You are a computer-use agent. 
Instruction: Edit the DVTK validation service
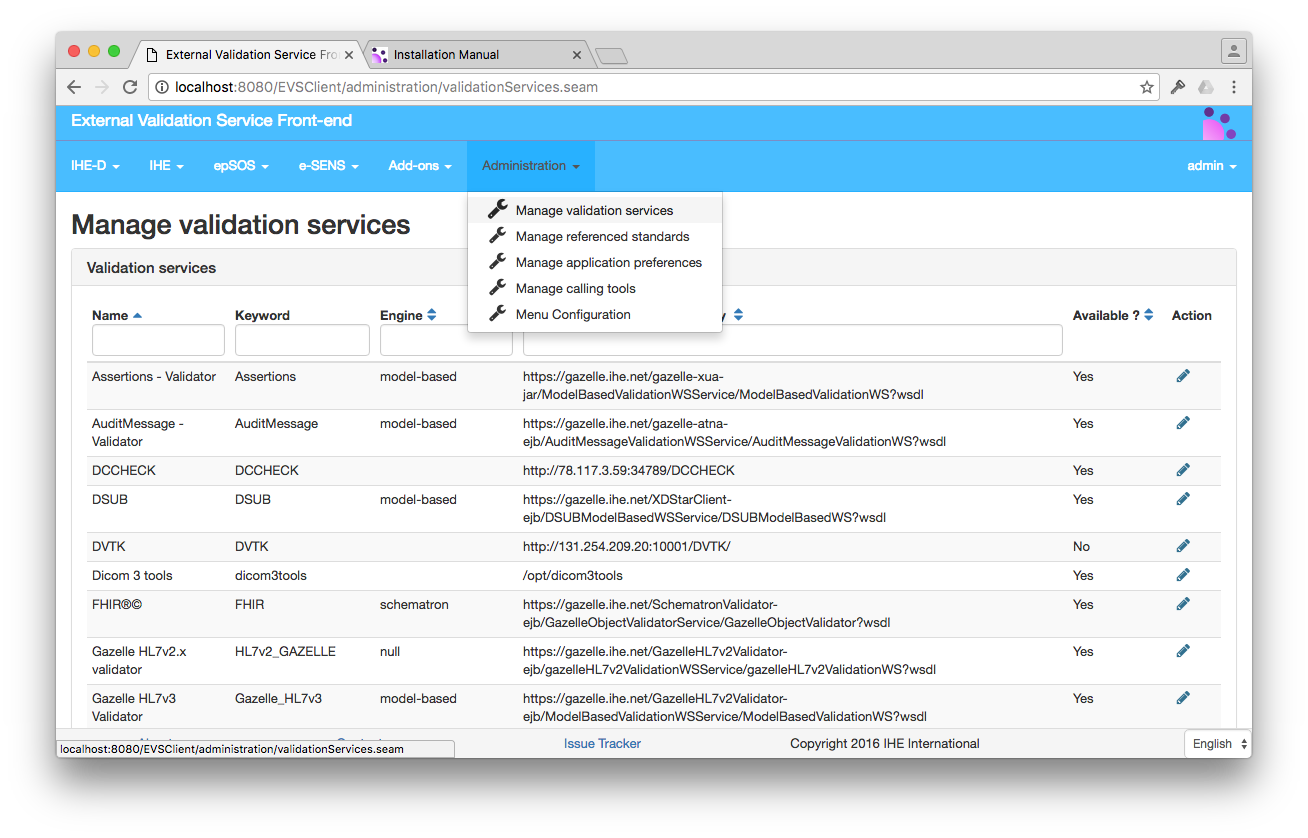click(x=1183, y=545)
